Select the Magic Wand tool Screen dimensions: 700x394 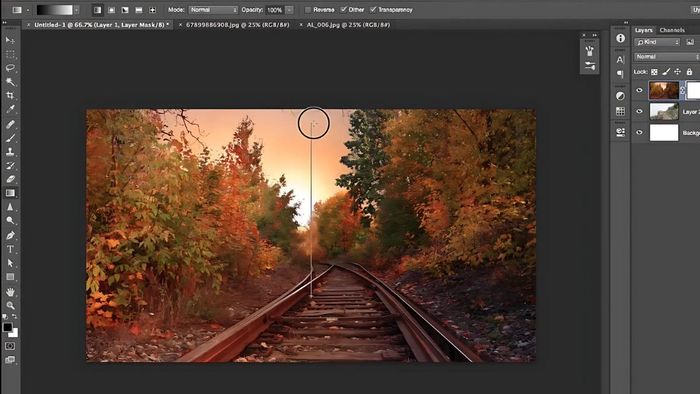10,82
